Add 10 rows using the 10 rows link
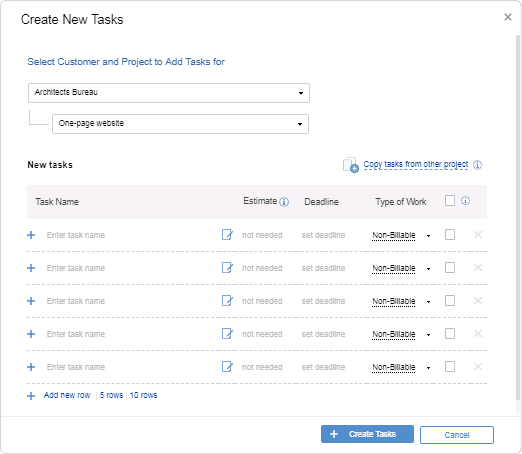The width and height of the screenshot is (522, 454). [143, 395]
